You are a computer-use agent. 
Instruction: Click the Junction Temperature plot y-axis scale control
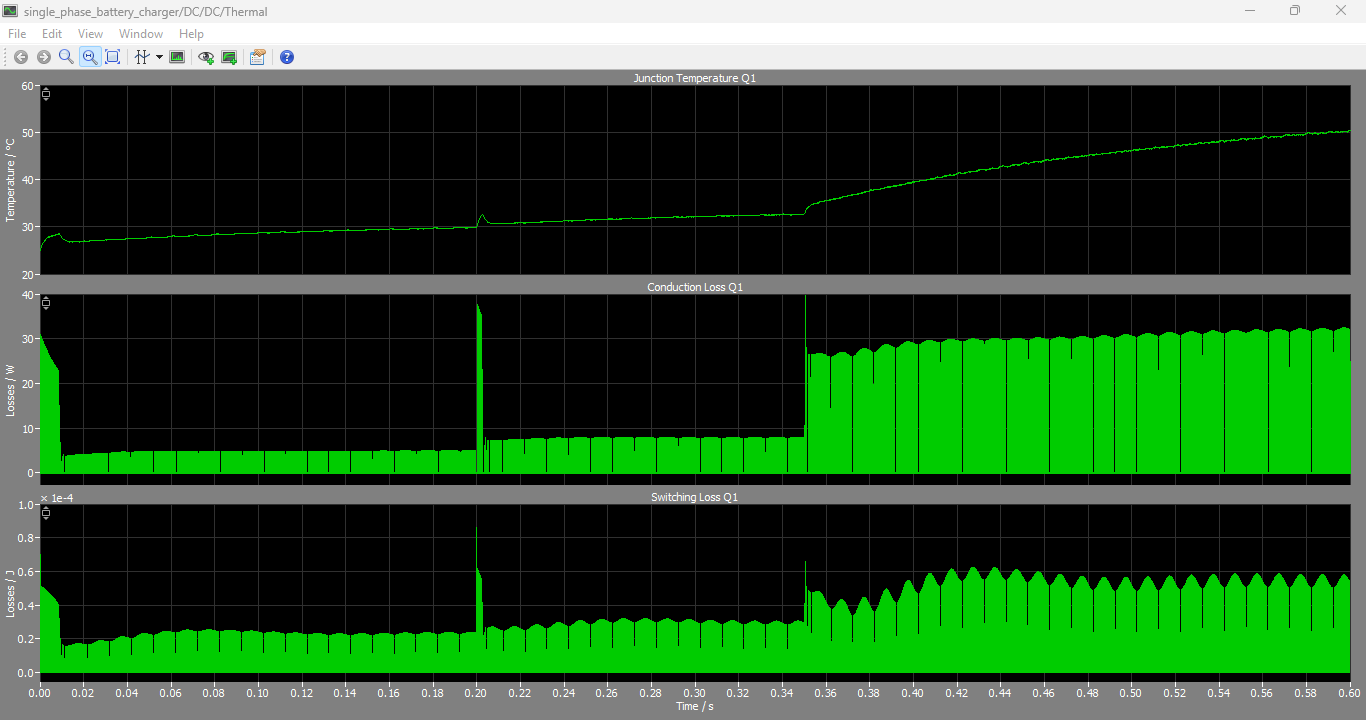click(46, 94)
